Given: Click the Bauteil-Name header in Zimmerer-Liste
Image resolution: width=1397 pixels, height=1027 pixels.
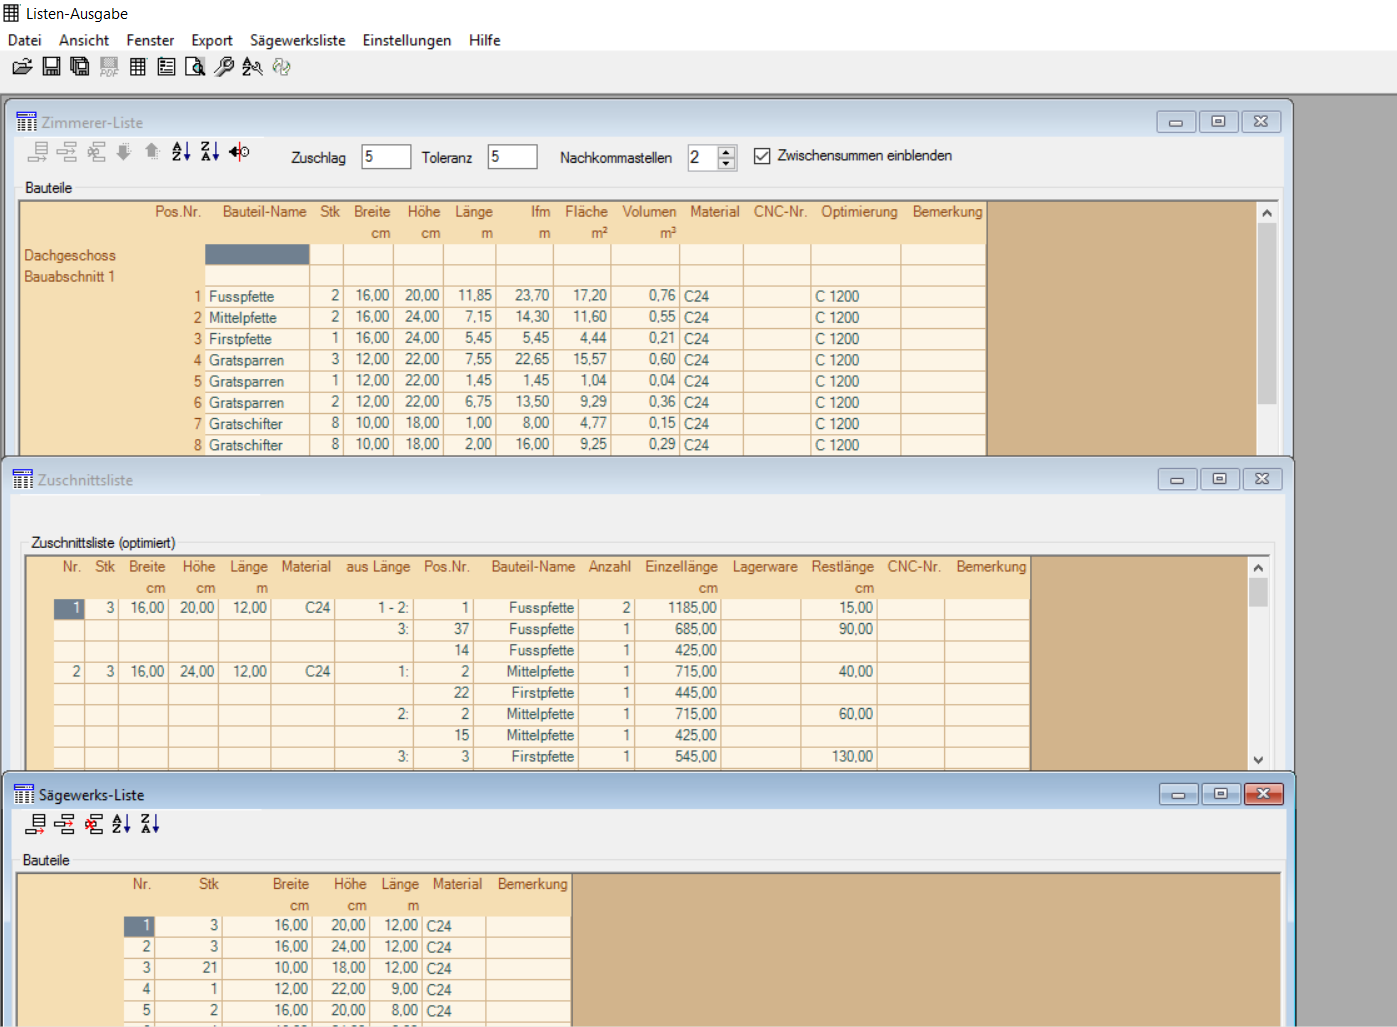Looking at the screenshot, I should [x=264, y=212].
